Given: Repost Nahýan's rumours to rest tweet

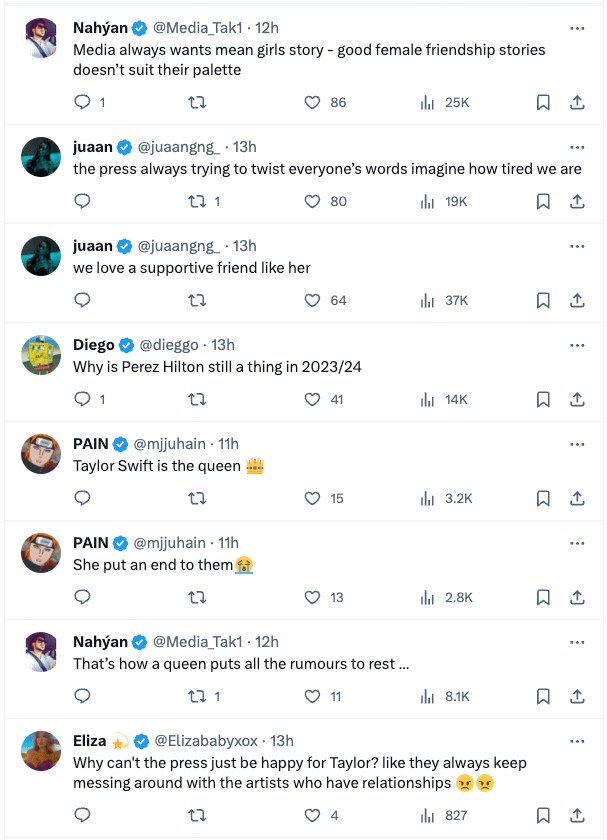Looking at the screenshot, I should click(197, 696).
